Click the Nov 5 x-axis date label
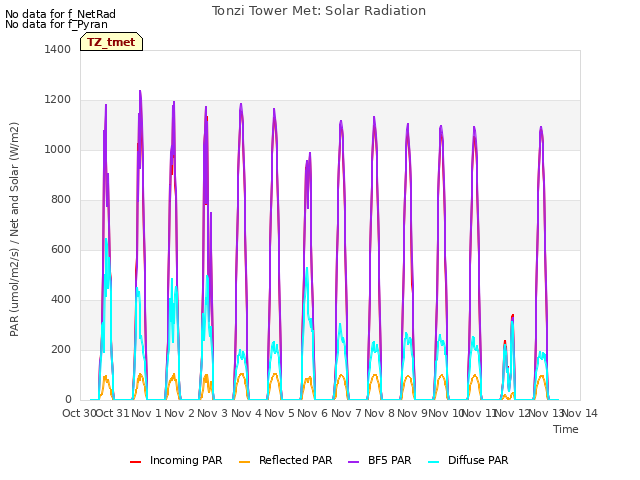The image size is (640, 480). point(280,413)
